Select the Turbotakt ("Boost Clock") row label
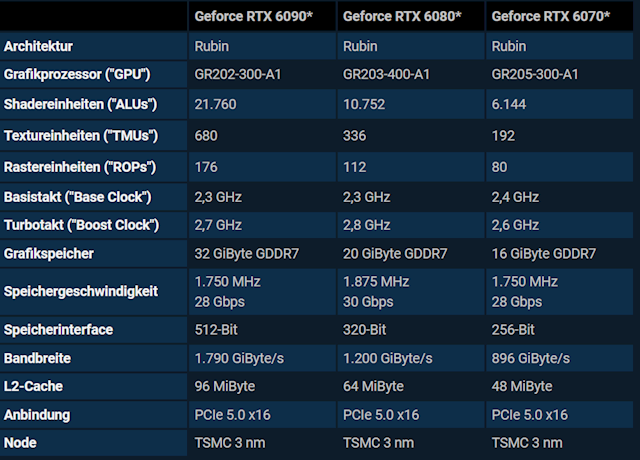The image size is (640, 460). [81, 225]
